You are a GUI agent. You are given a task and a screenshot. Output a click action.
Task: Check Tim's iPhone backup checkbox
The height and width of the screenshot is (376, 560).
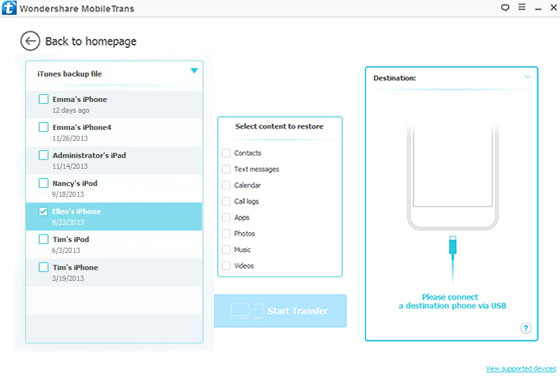click(x=43, y=267)
